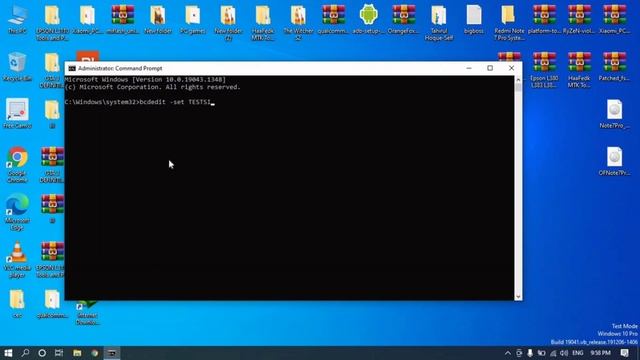Select the adb-setup Android icon
The image size is (640, 360).
368,19
